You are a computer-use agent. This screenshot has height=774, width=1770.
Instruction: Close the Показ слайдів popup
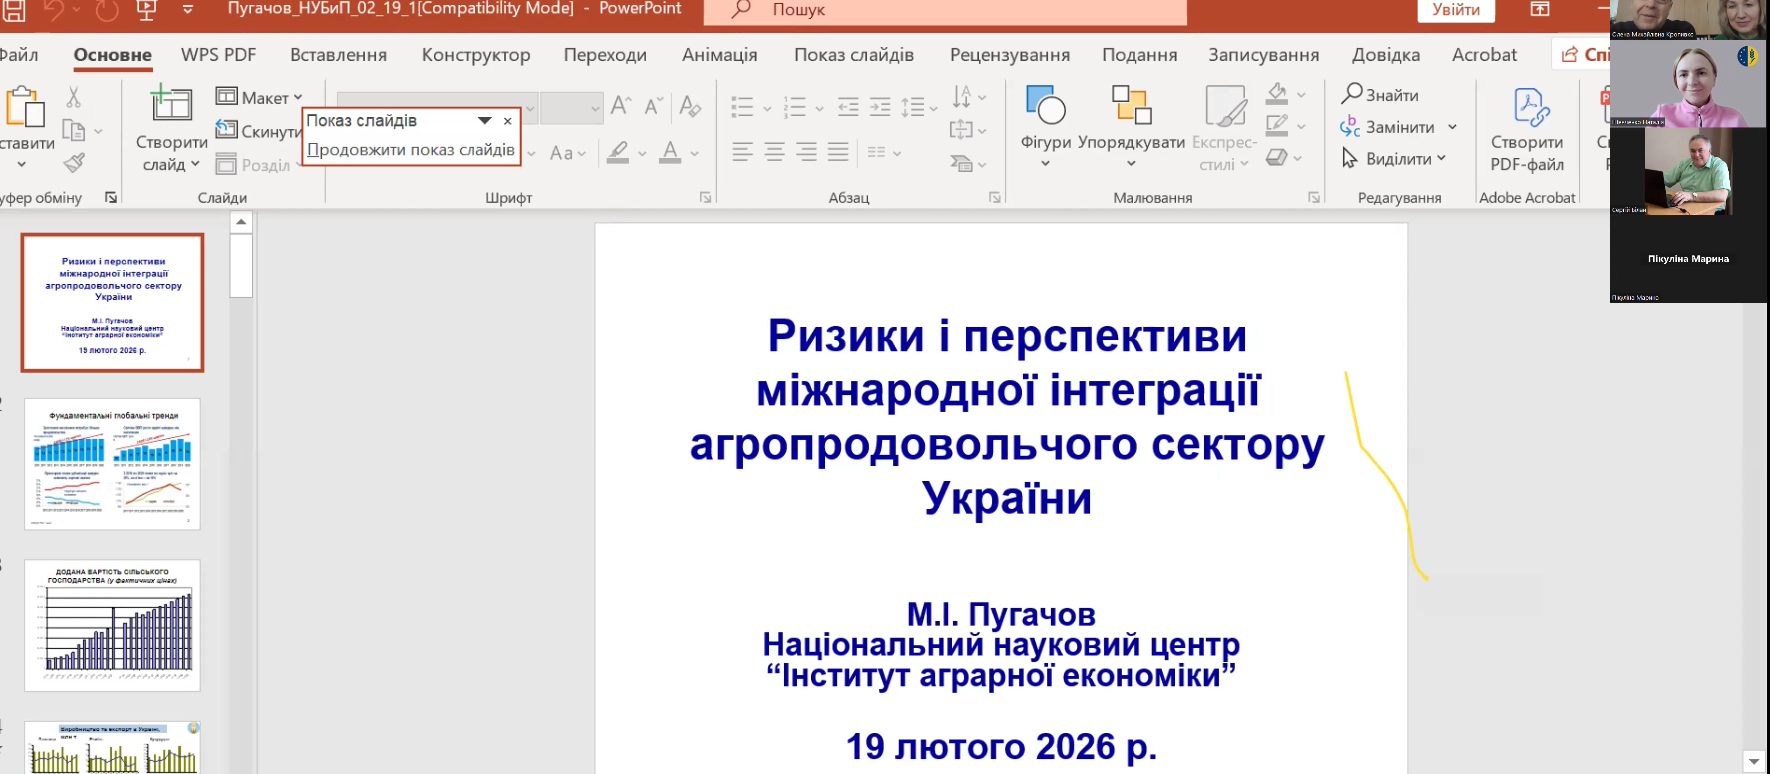point(507,121)
